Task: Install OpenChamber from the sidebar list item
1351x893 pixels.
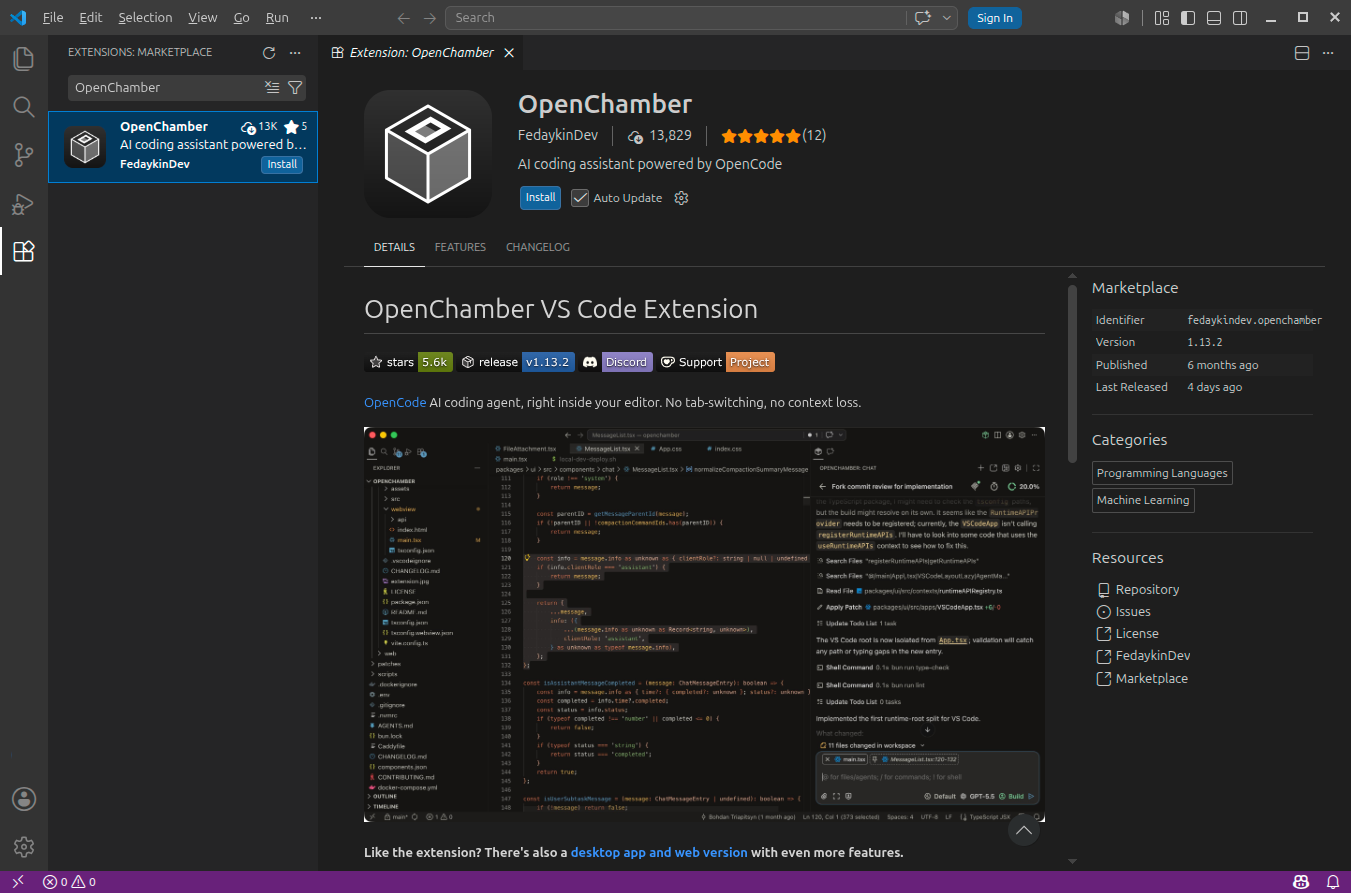Action: pos(282,165)
